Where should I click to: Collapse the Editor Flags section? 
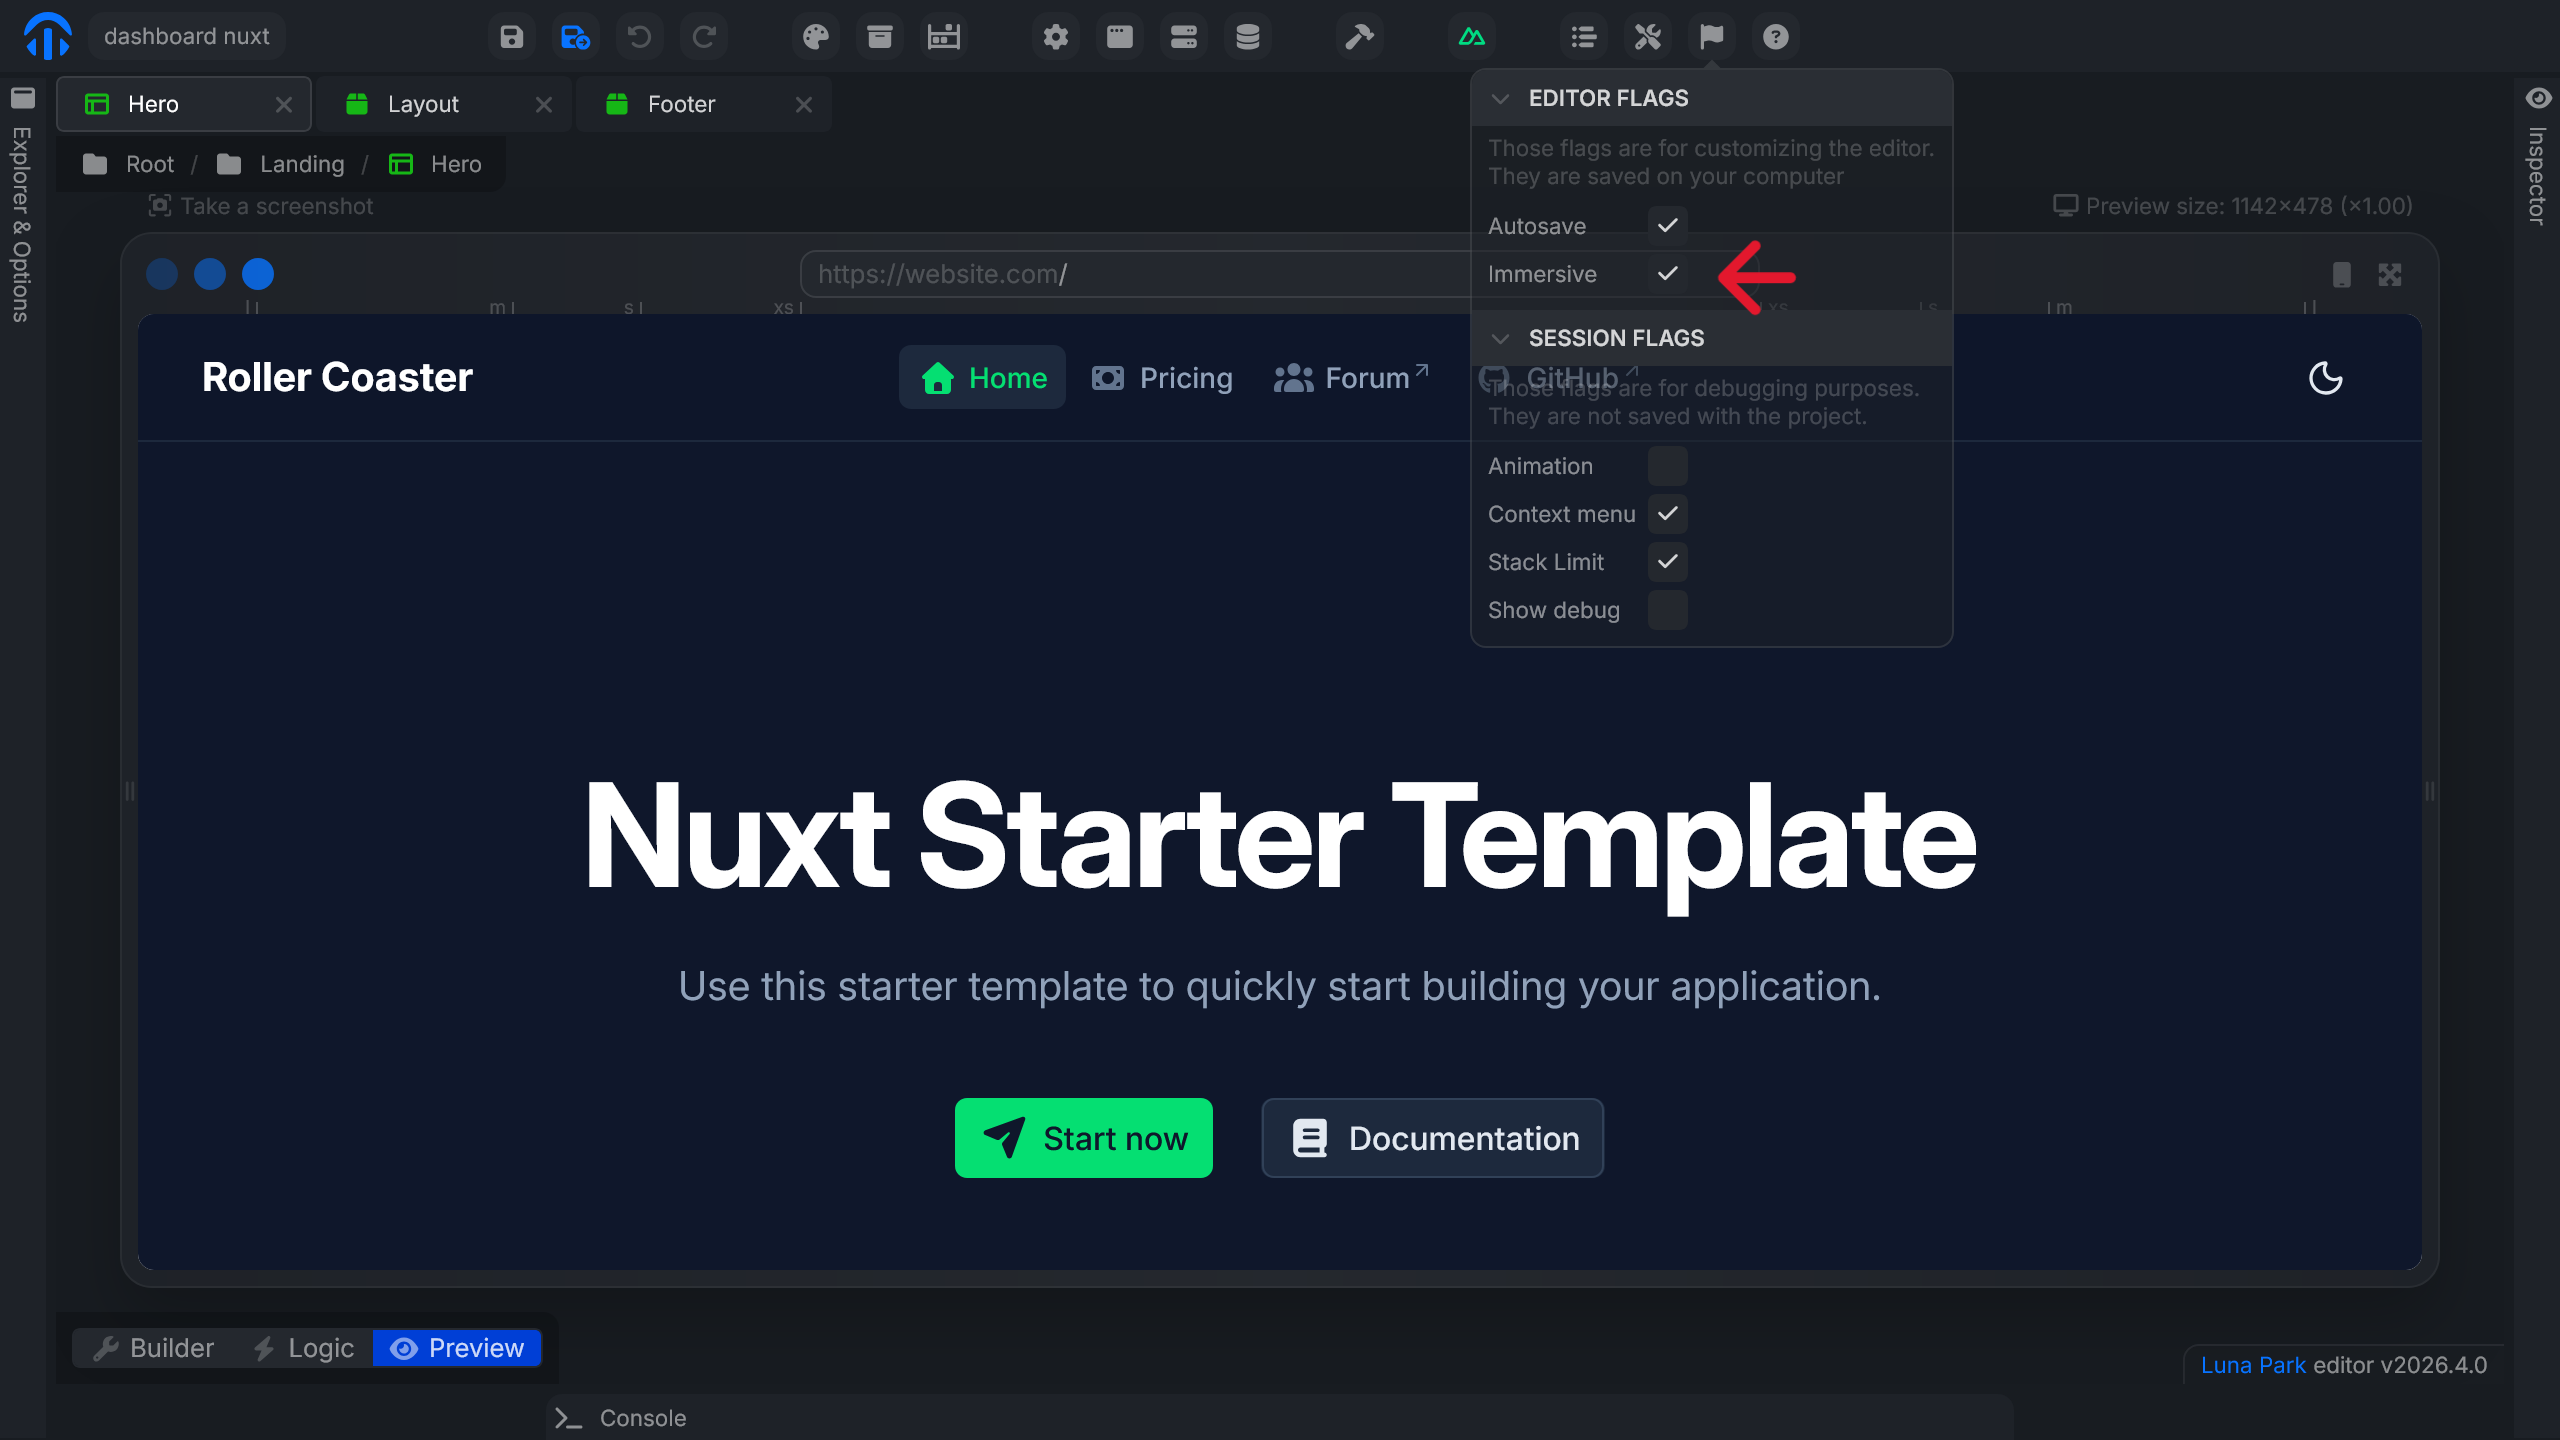pyautogui.click(x=1712, y=98)
